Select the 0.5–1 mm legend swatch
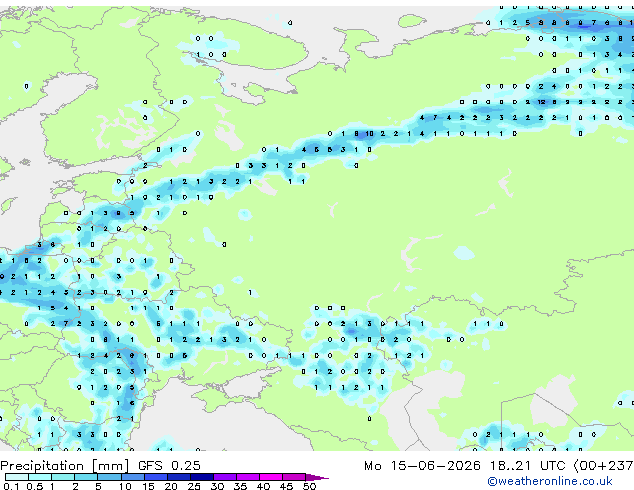 (x=40, y=477)
